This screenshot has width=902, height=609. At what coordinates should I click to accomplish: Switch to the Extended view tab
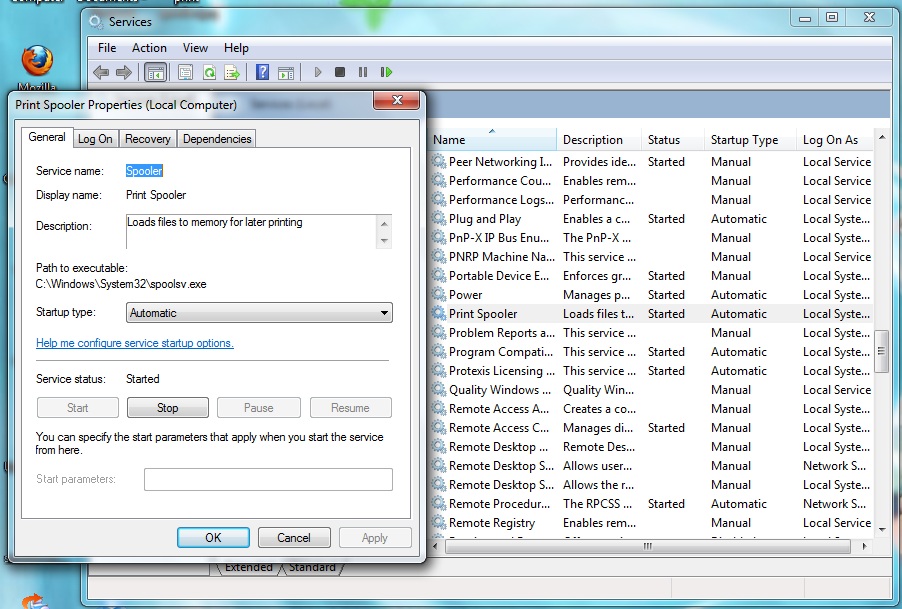246,567
